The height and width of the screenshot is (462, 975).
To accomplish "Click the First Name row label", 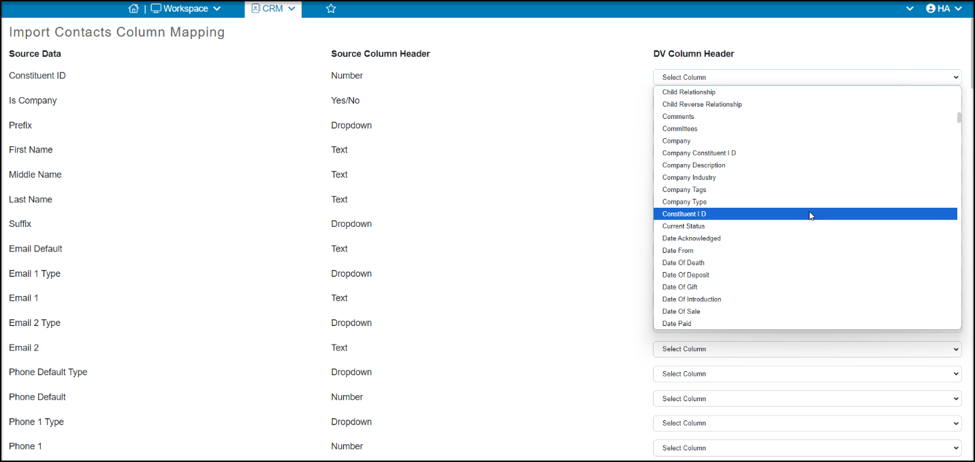I will point(30,150).
